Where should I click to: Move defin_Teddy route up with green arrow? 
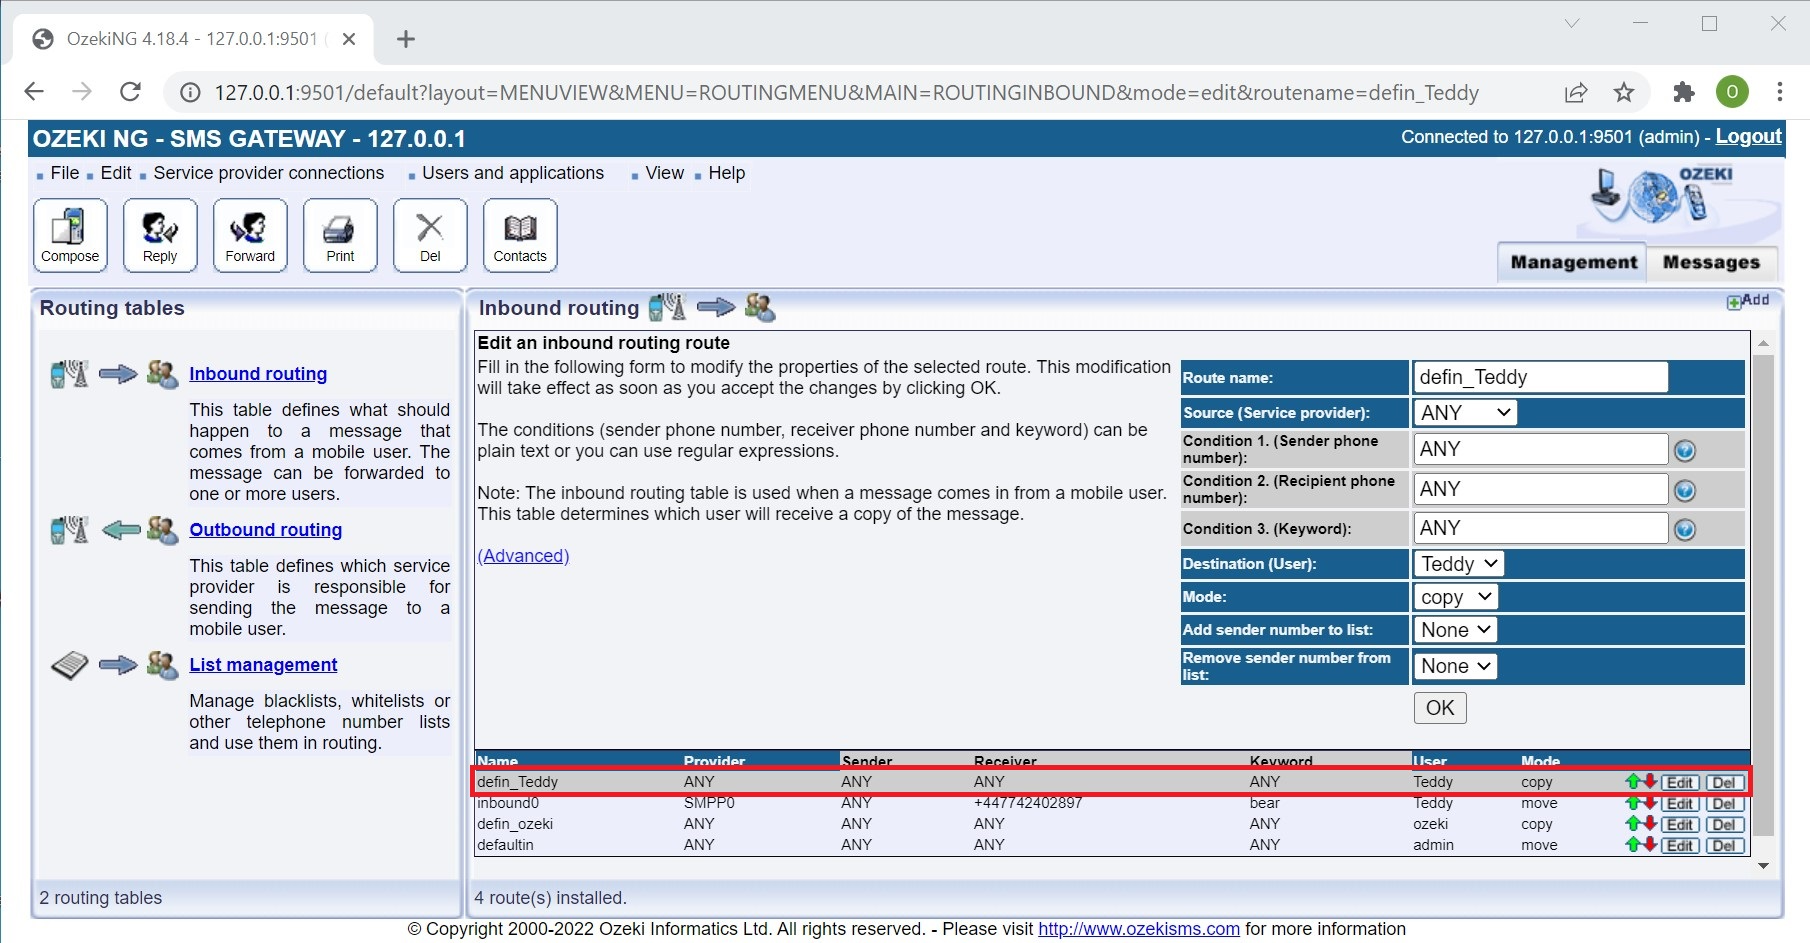[x=1633, y=782]
